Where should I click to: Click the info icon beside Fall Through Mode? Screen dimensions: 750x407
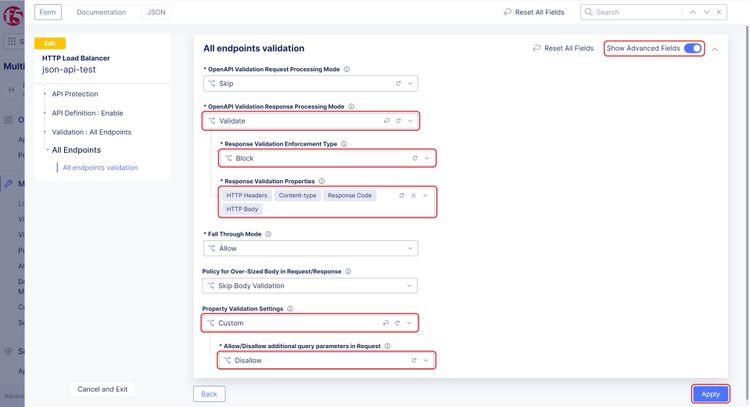pyautogui.click(x=268, y=234)
